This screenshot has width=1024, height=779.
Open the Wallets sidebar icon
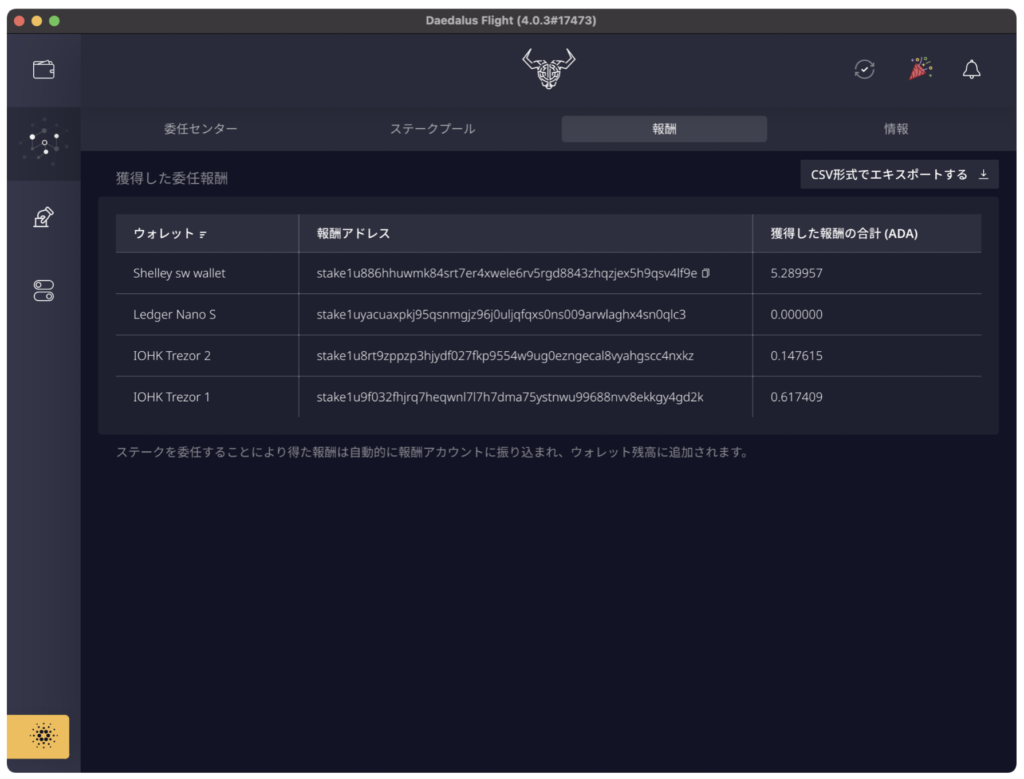tap(43, 70)
